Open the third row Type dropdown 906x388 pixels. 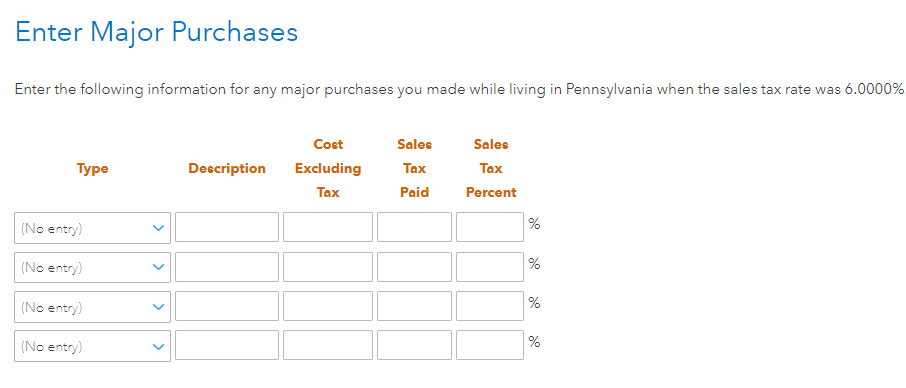coord(92,307)
